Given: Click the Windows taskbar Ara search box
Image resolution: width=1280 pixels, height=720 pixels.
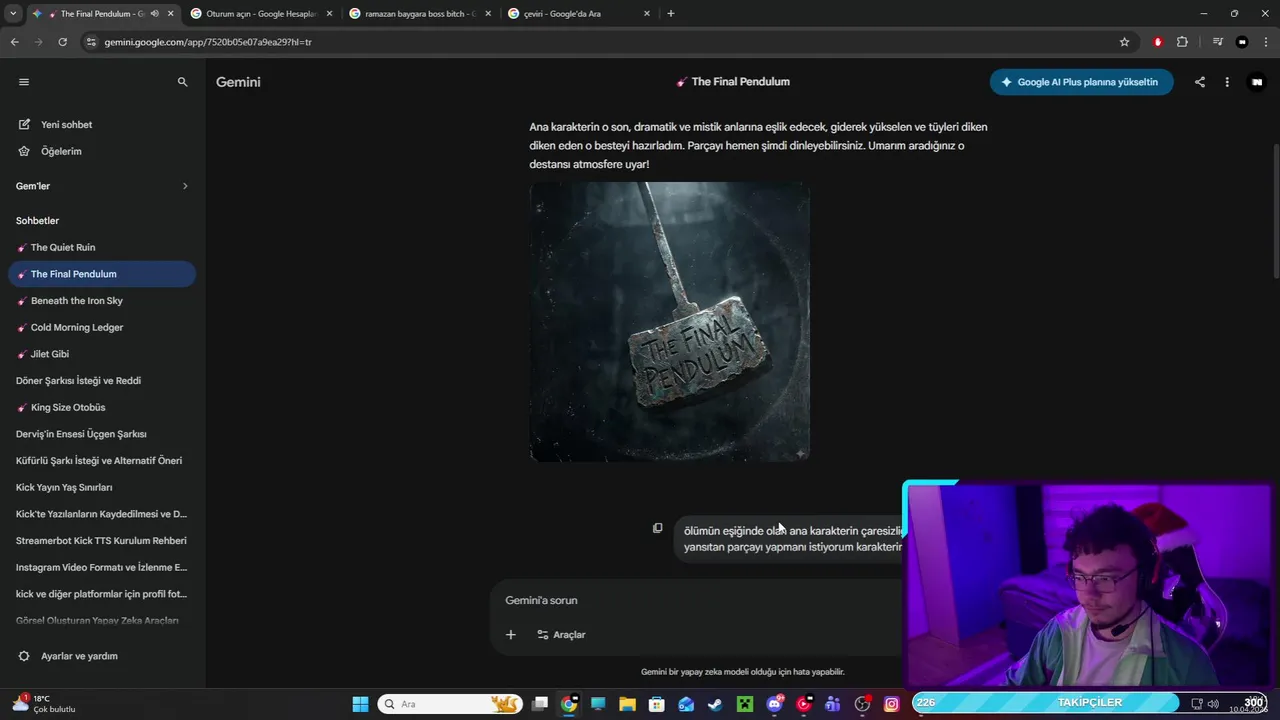Looking at the screenshot, I should [450, 704].
